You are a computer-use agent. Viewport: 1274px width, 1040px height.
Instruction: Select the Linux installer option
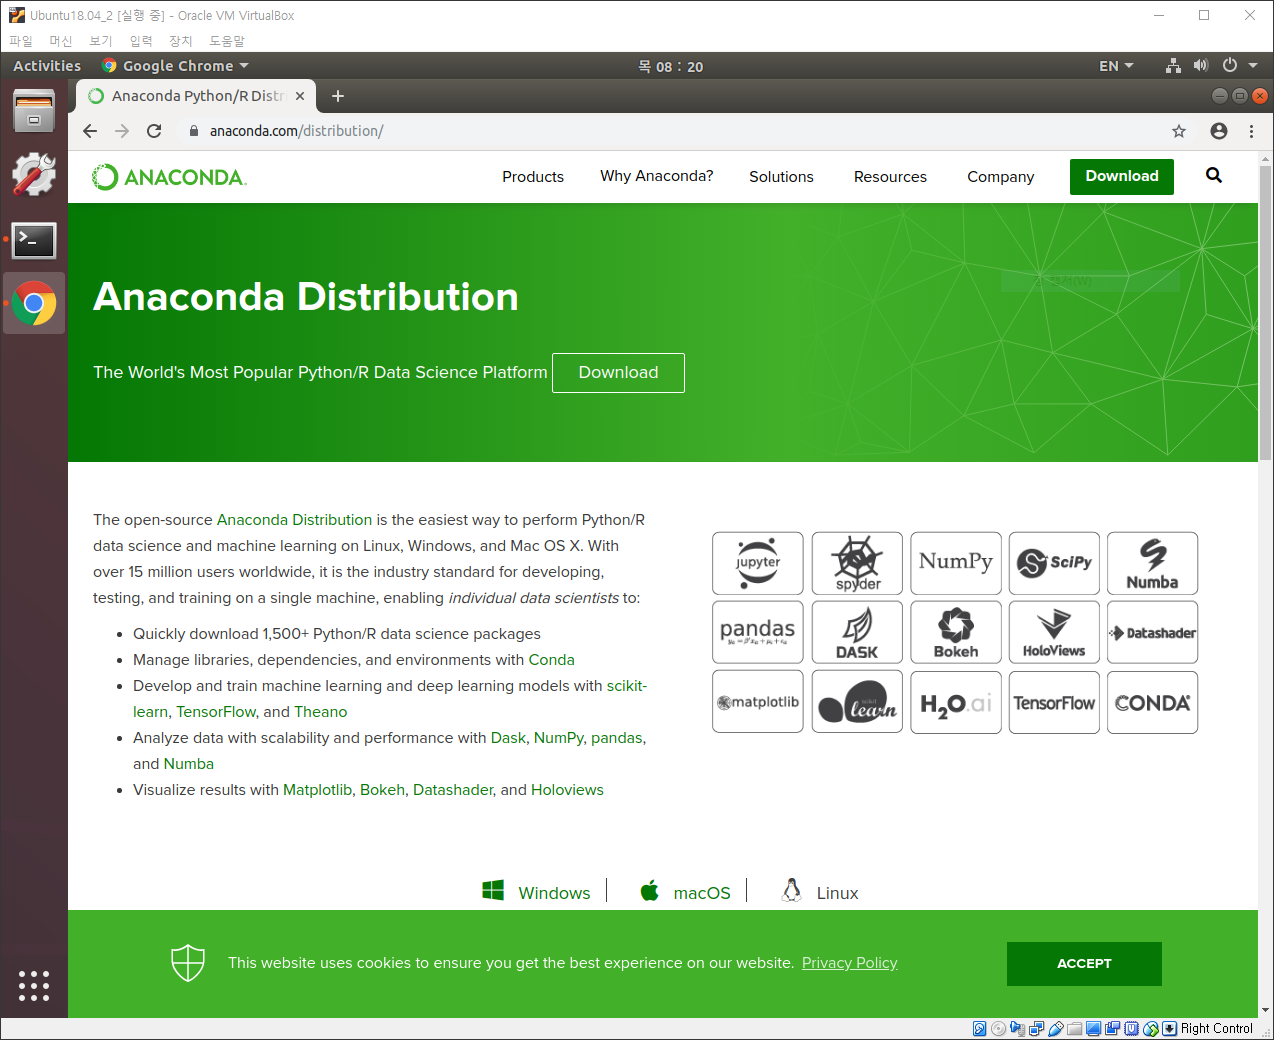point(820,892)
